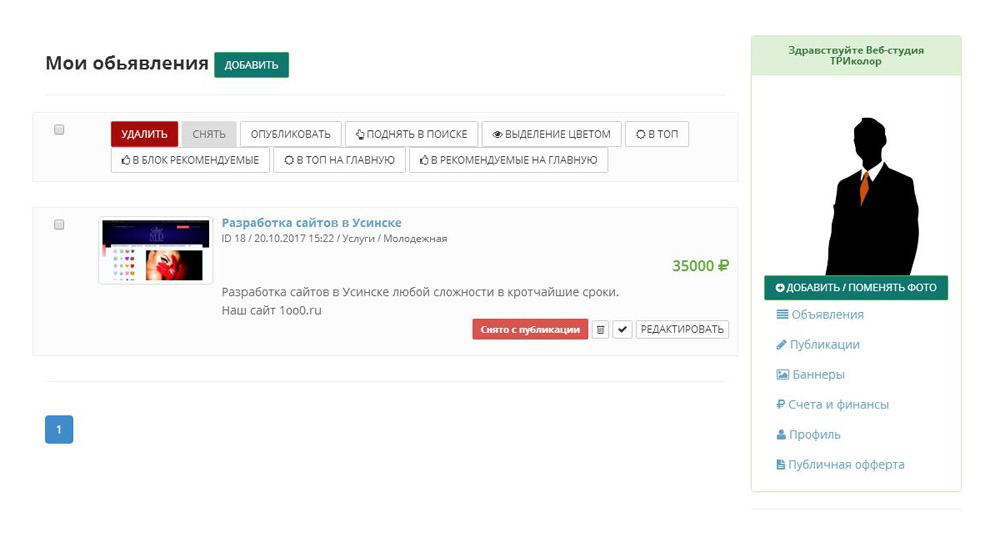The image size is (1000, 550).
Task: Click the Мои обьявления heading
Action: click(x=127, y=63)
